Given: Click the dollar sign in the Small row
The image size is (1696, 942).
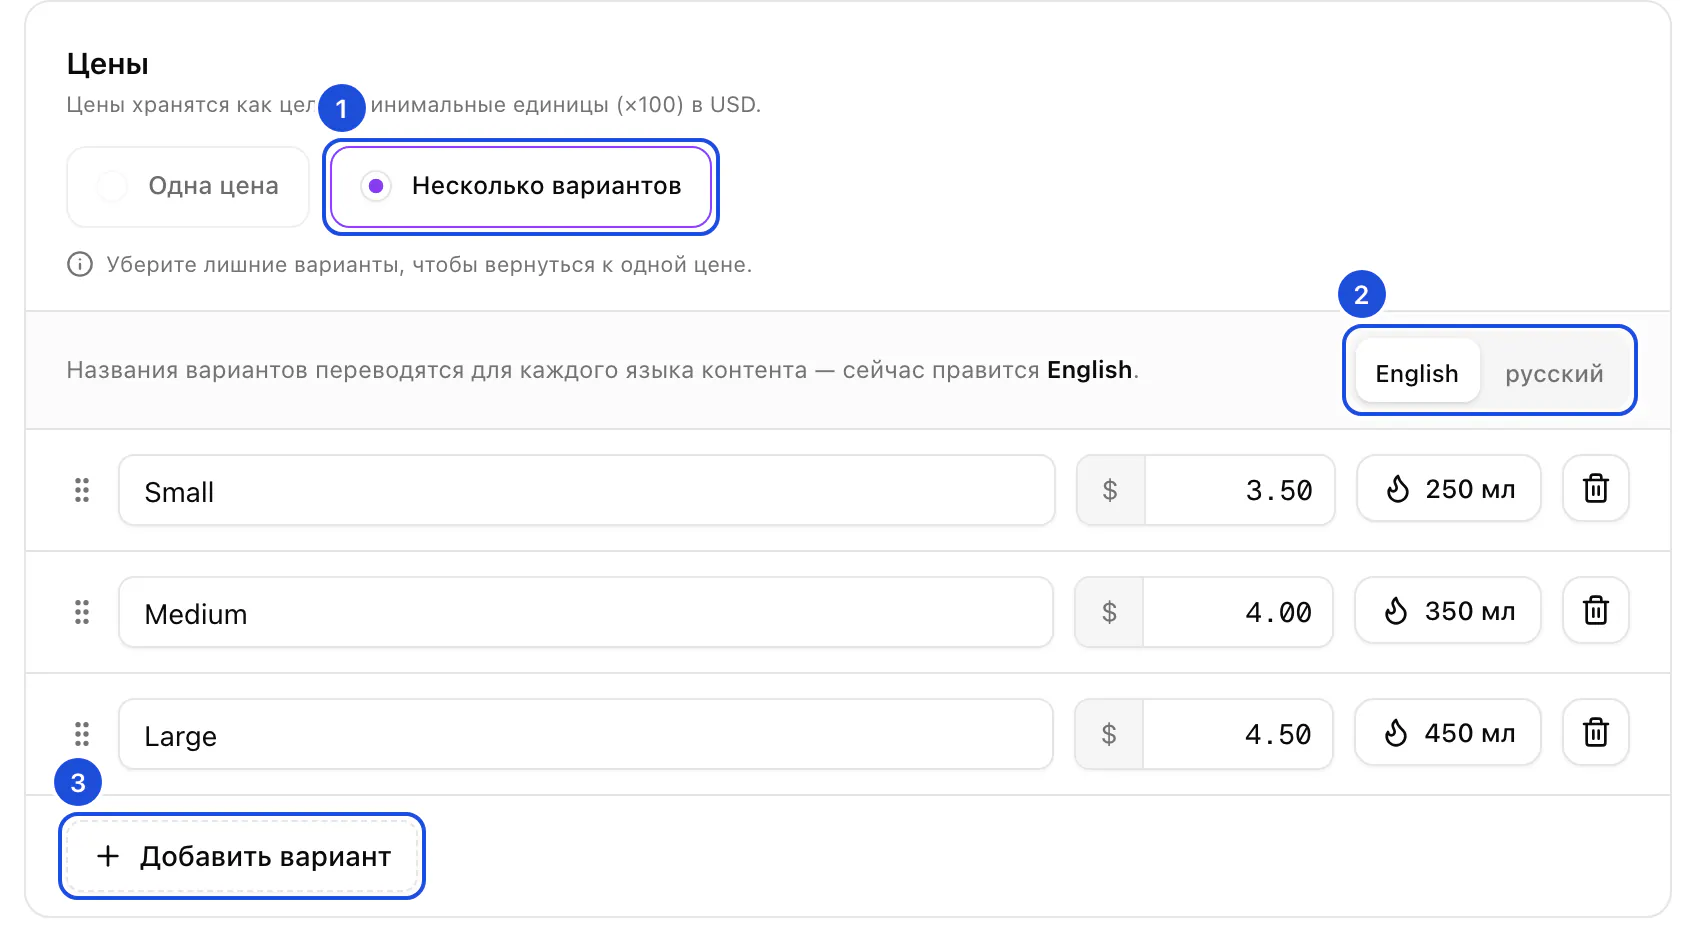Looking at the screenshot, I should [x=1110, y=490].
